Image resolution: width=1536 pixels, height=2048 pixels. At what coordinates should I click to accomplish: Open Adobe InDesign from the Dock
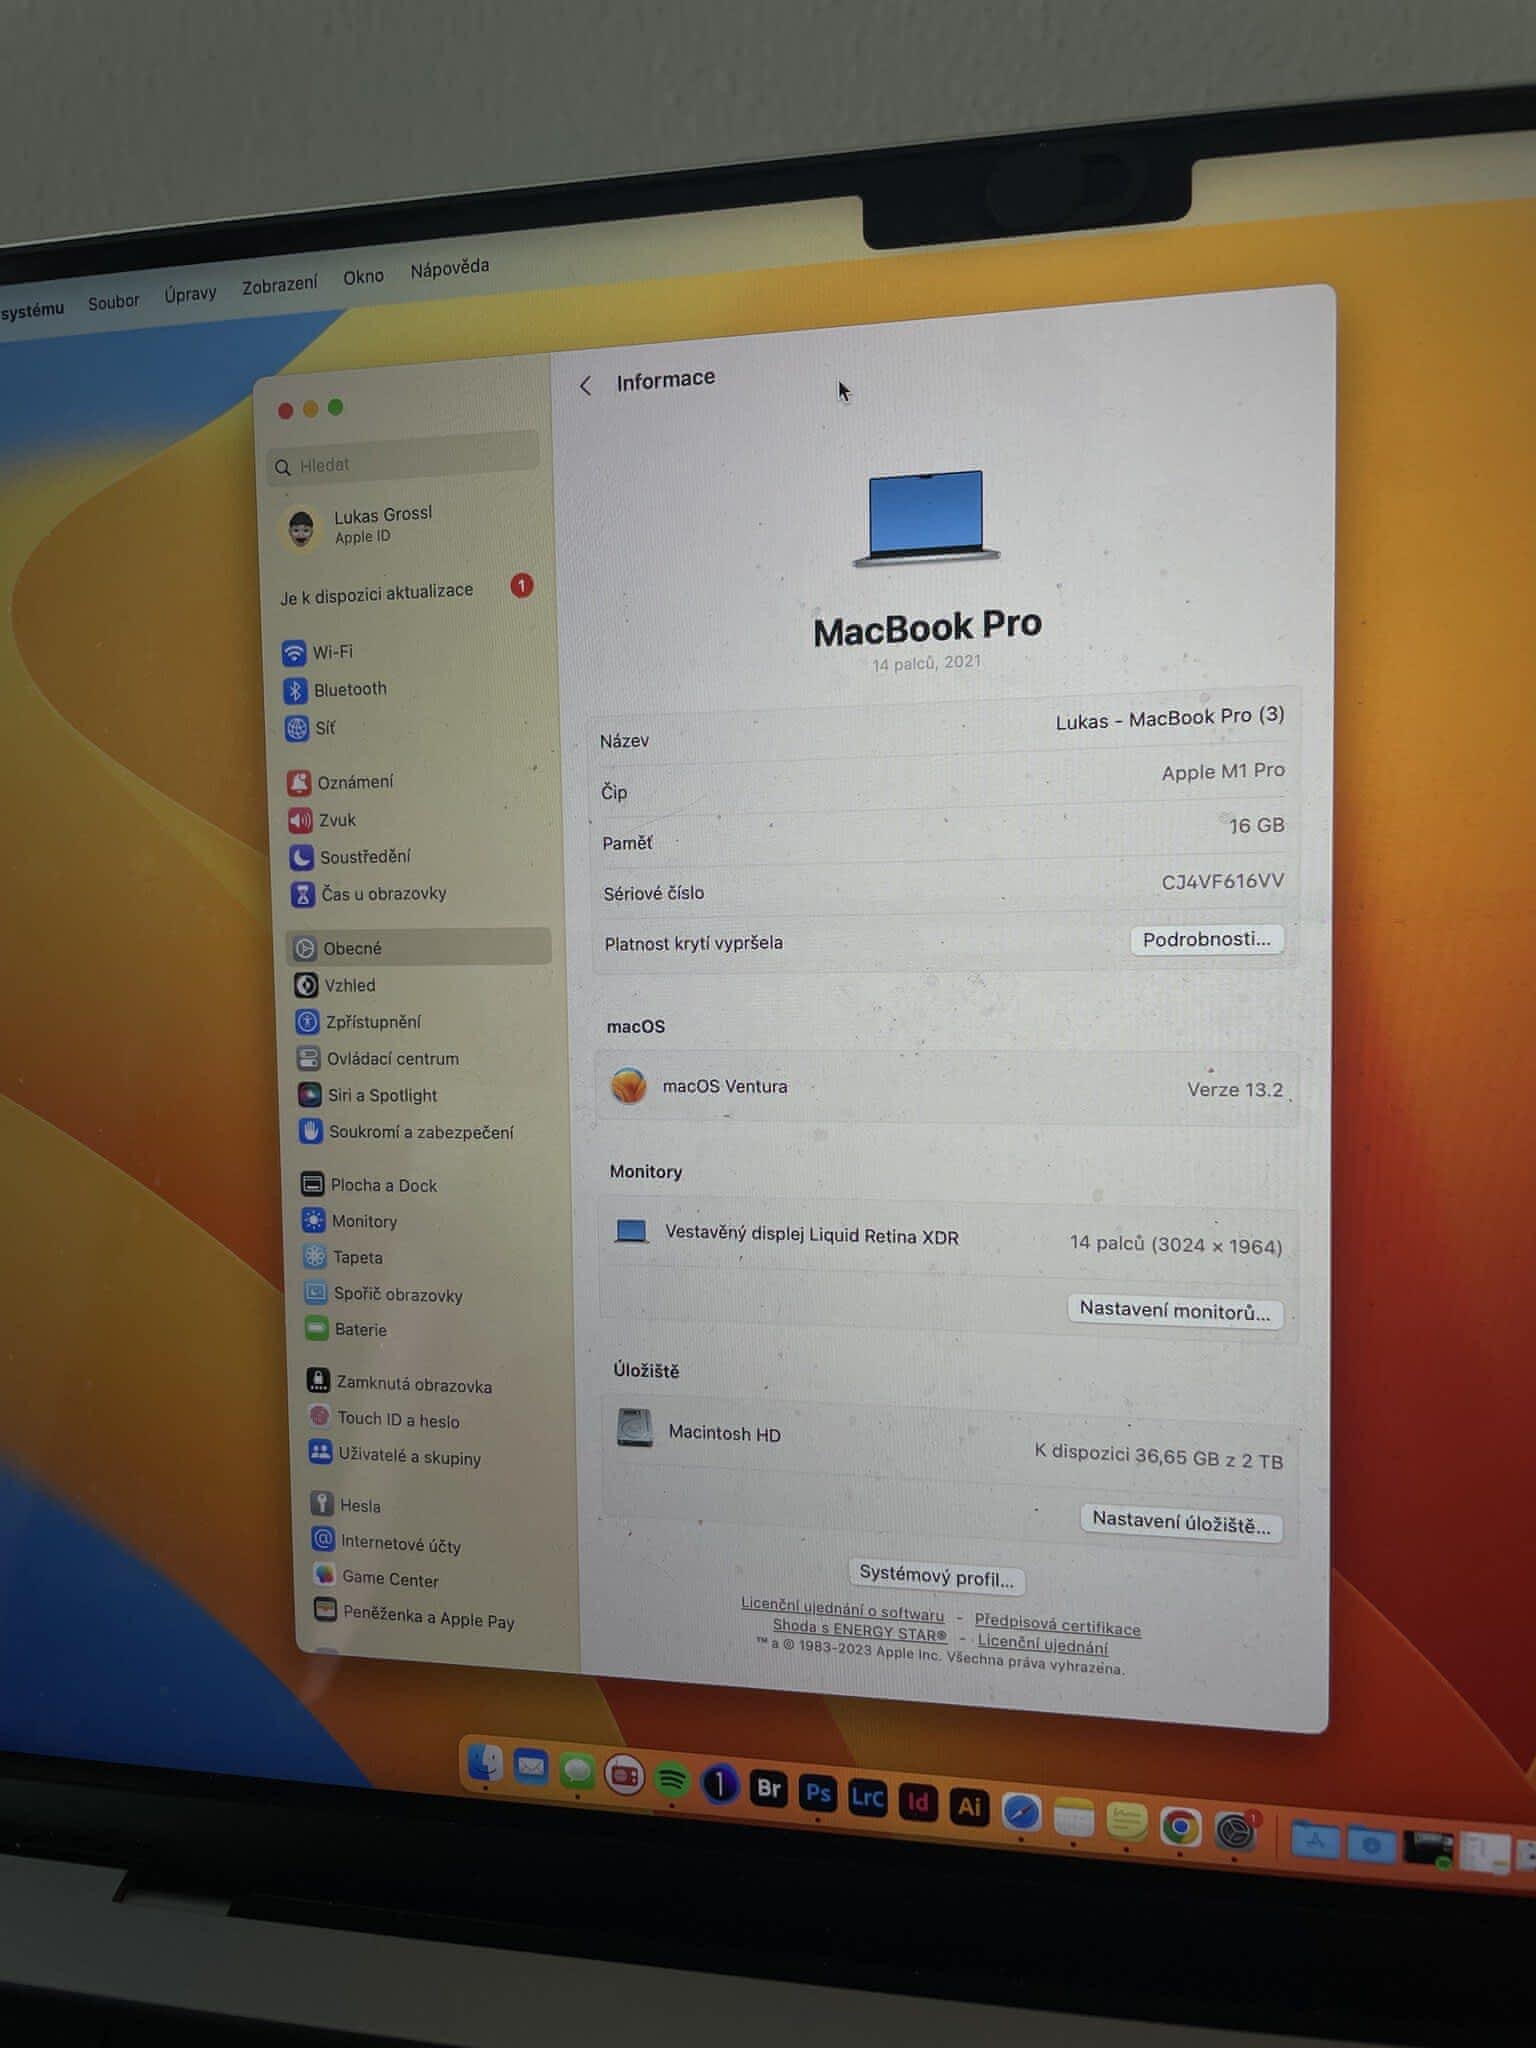(x=917, y=1802)
